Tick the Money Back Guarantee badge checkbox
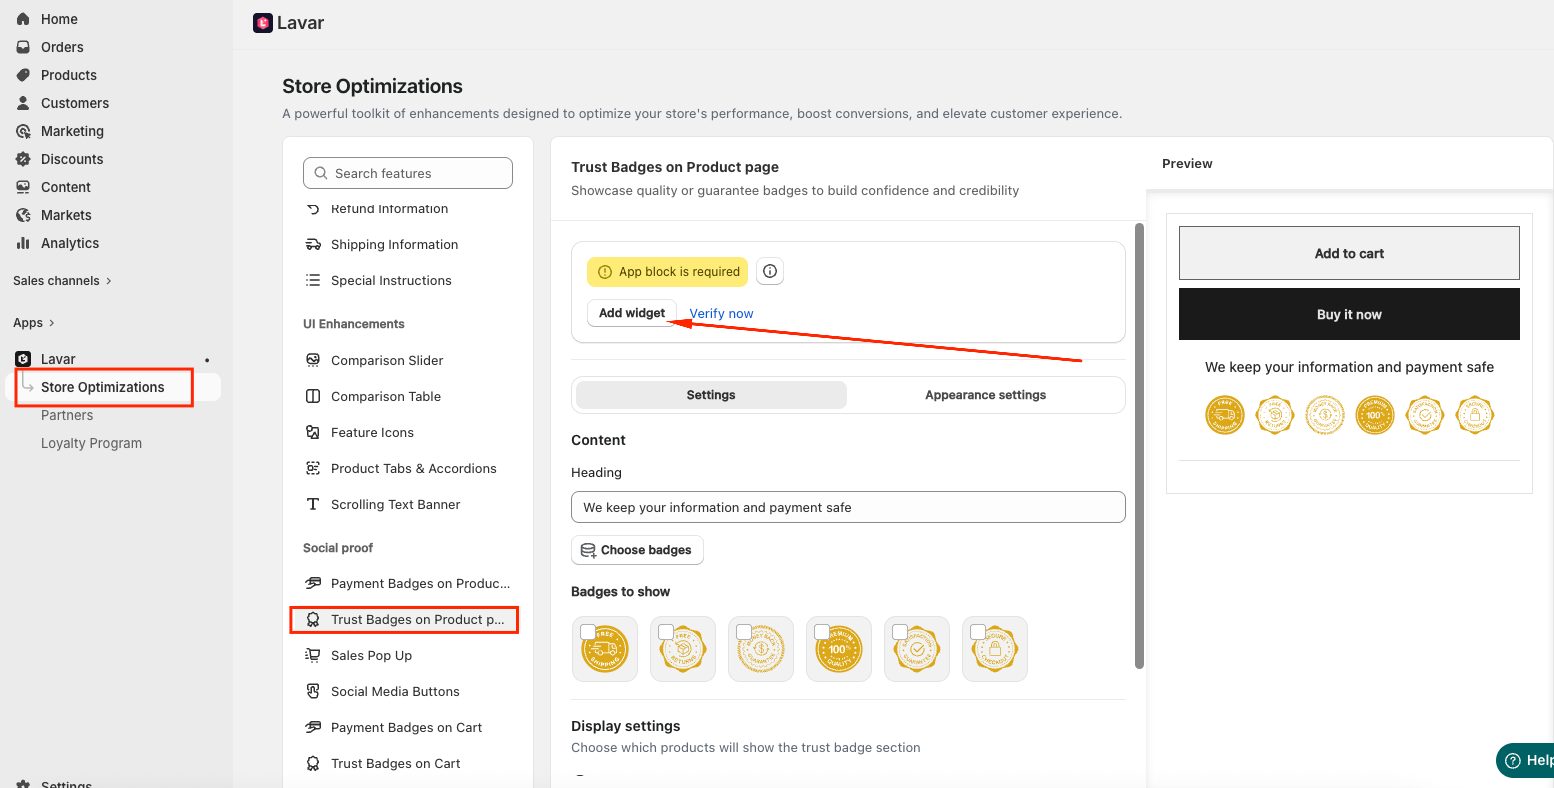The image size is (1554, 788). coord(744,632)
